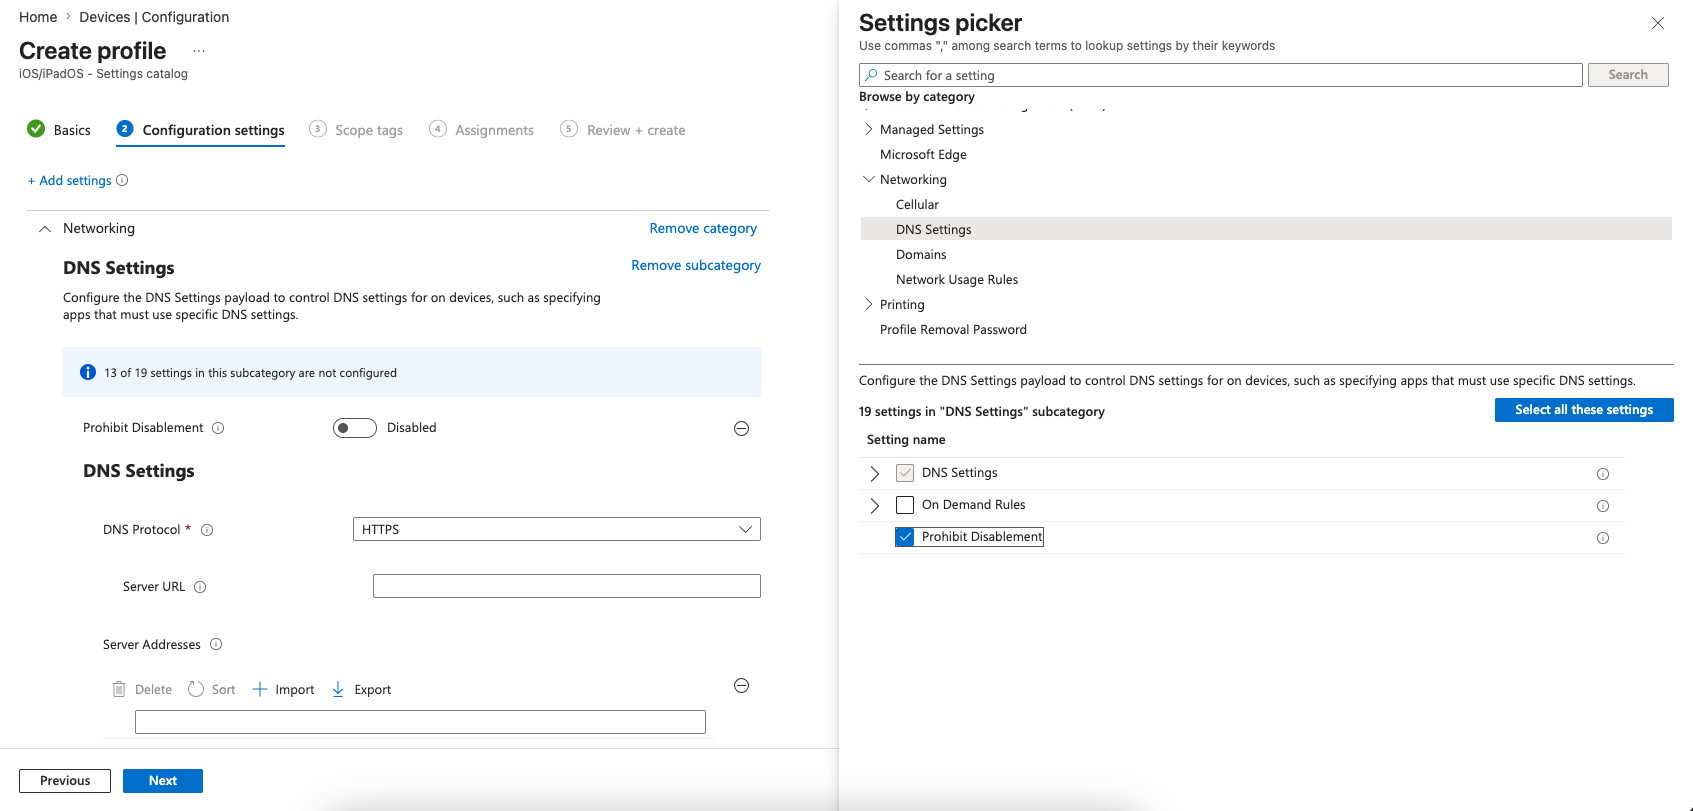1693x811 pixels.
Task: Select Profile Removal Password category
Action: point(953,329)
